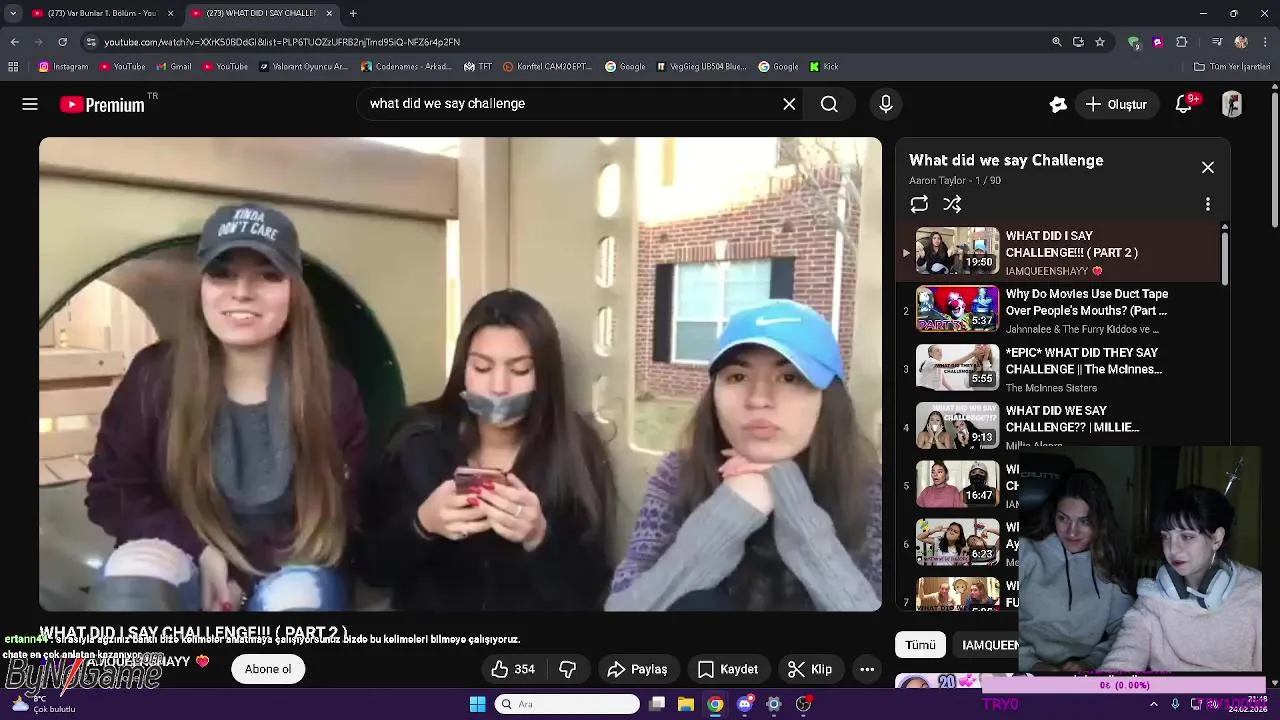The width and height of the screenshot is (1280, 720).
Task: Open Chrome three-dot menu
Action: point(1265,42)
